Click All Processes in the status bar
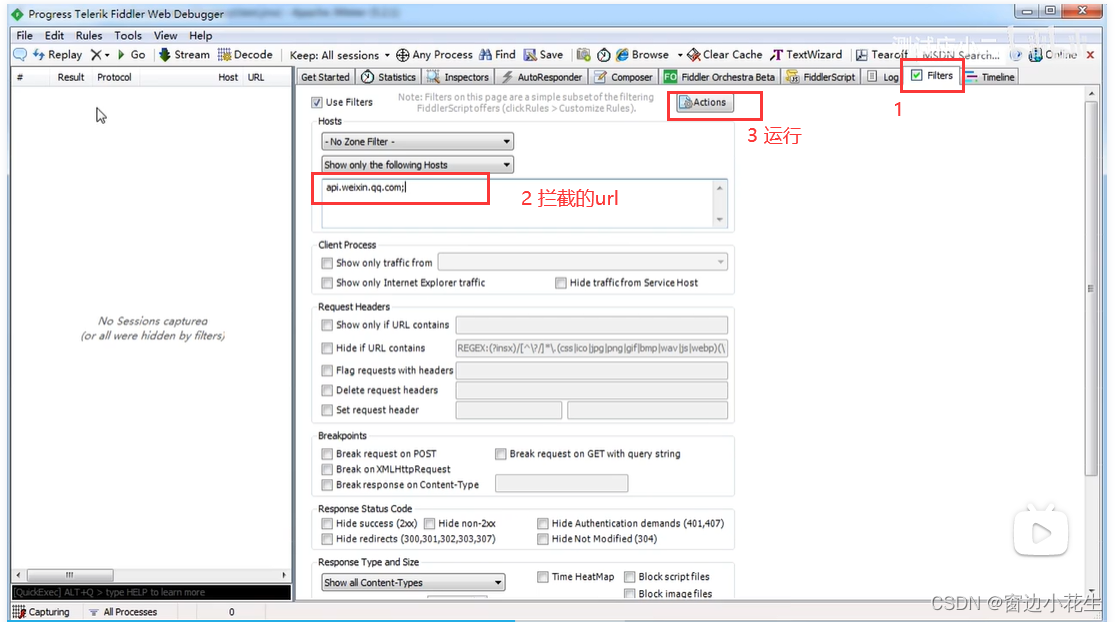 (123, 612)
